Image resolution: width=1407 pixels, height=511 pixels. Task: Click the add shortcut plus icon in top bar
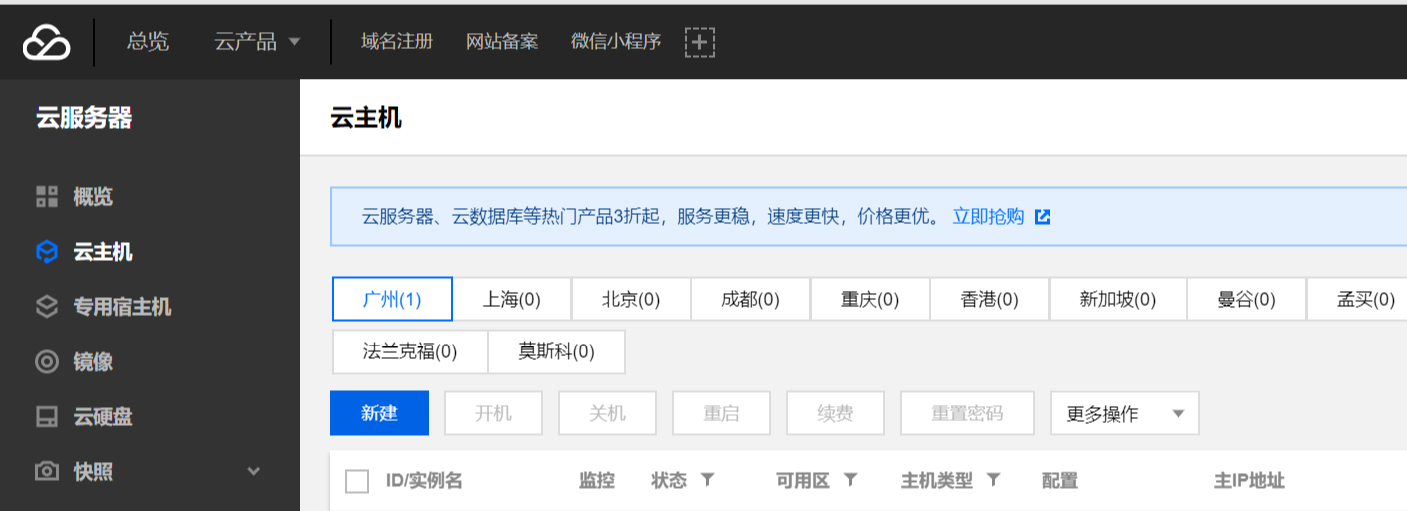pos(699,42)
